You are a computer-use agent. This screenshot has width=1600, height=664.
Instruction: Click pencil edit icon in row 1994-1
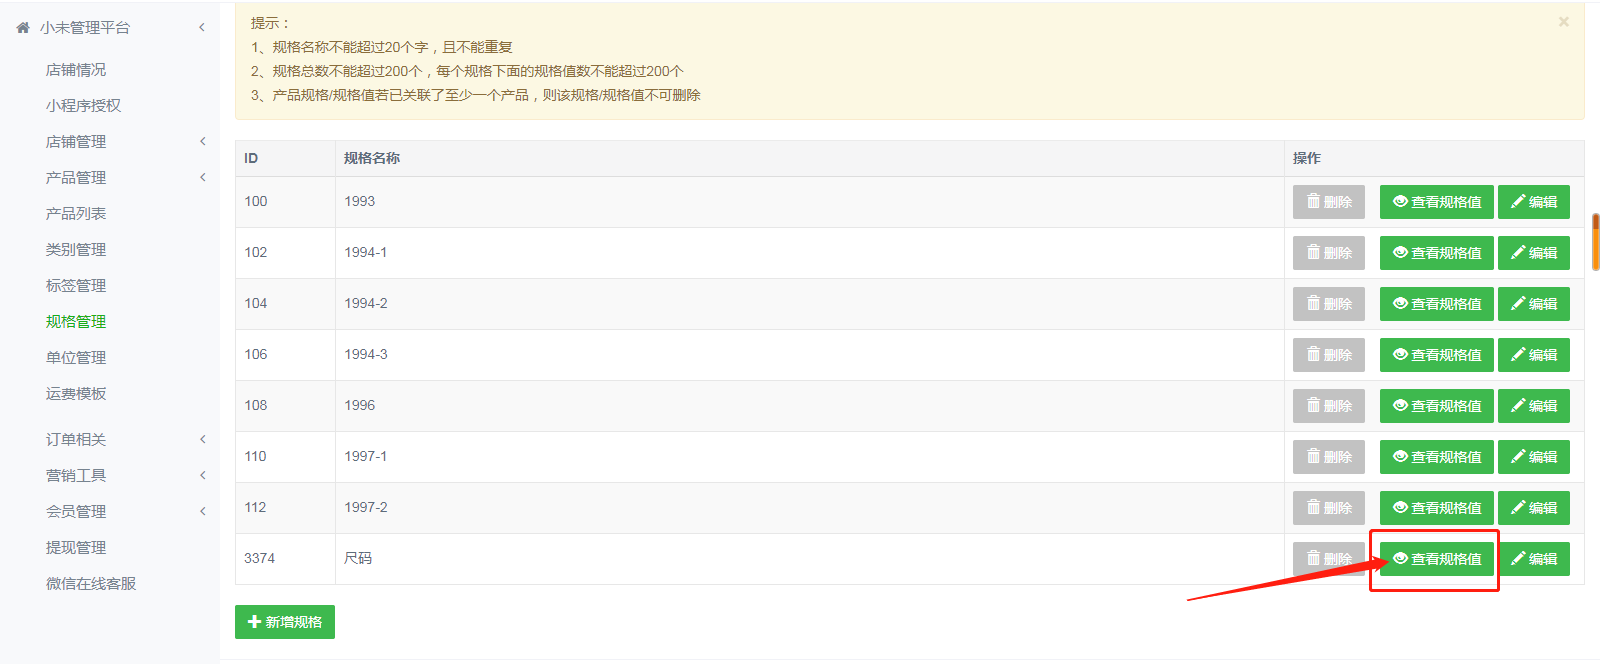point(1517,253)
